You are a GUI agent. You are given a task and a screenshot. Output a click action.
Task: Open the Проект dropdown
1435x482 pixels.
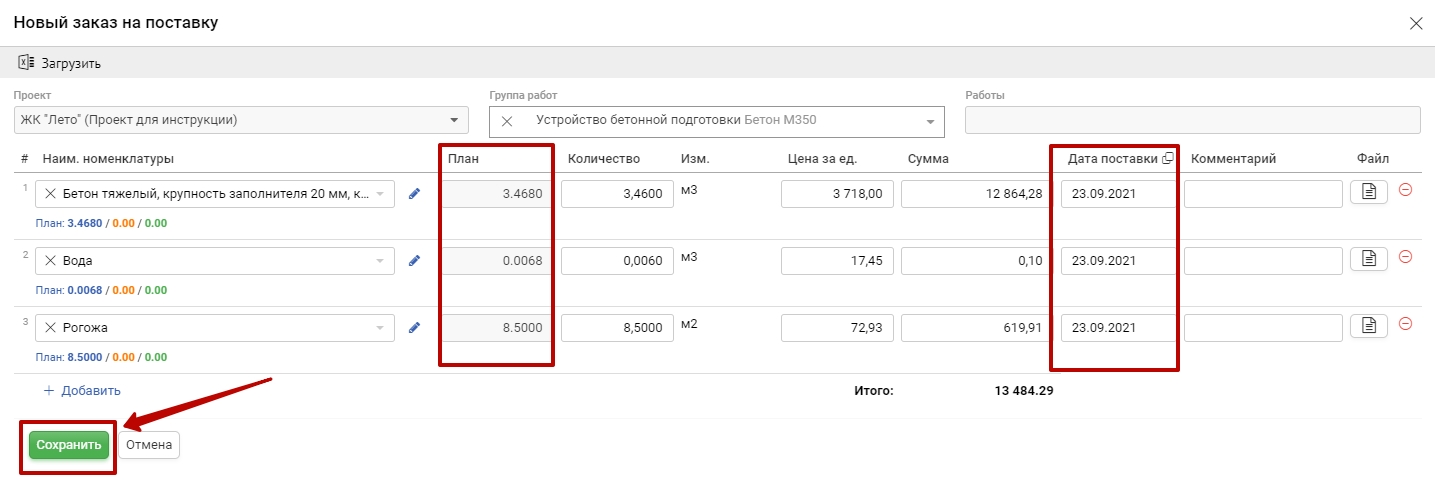pos(455,121)
